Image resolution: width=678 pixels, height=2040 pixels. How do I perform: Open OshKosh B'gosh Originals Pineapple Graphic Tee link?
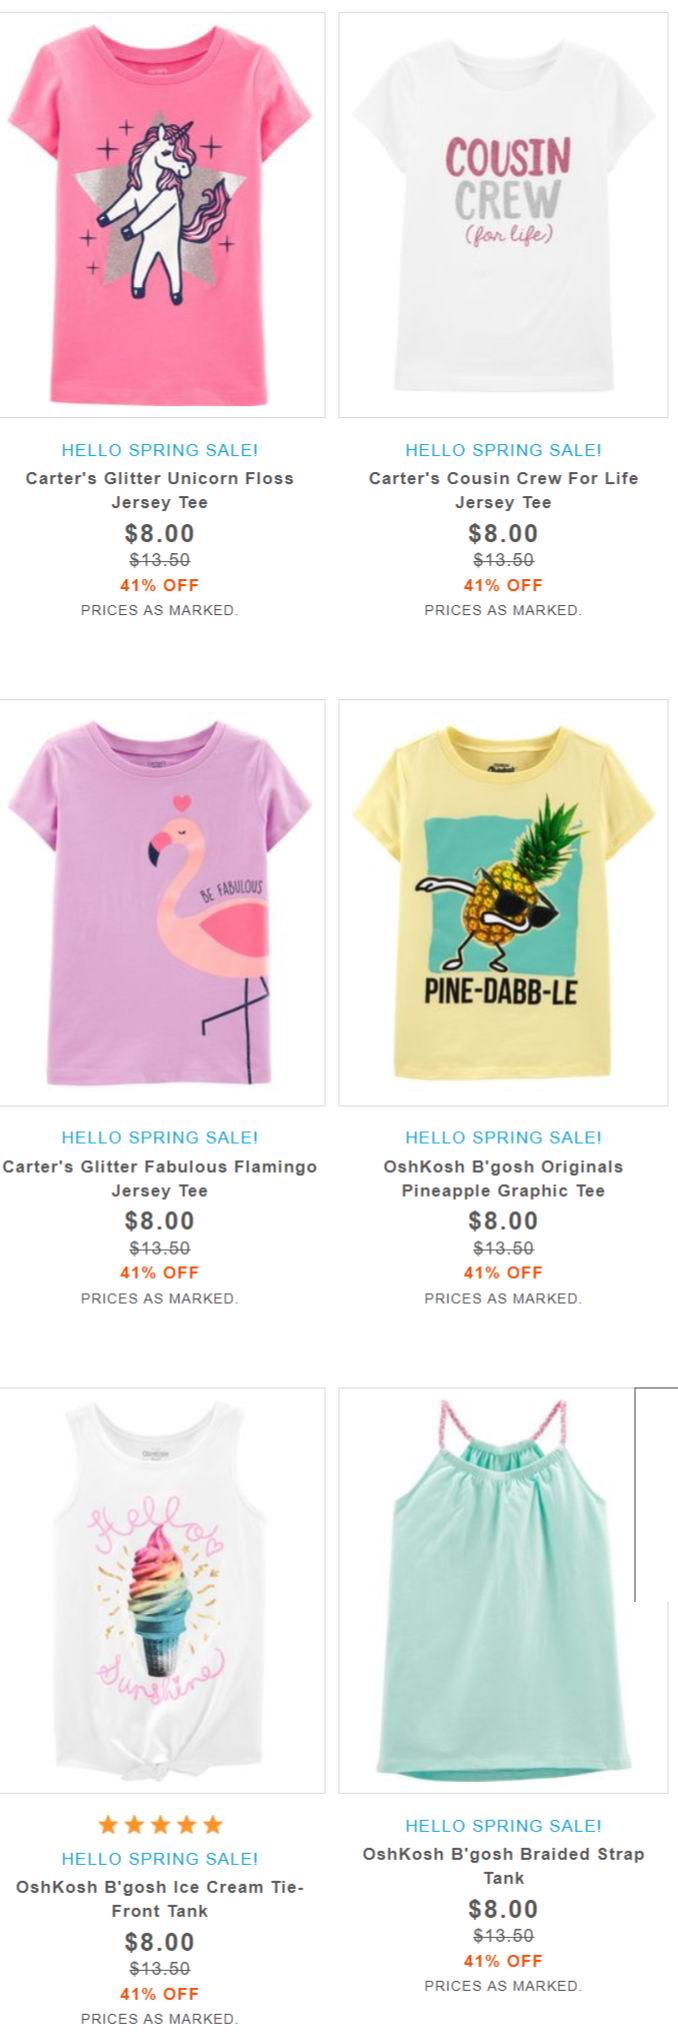point(503,1178)
